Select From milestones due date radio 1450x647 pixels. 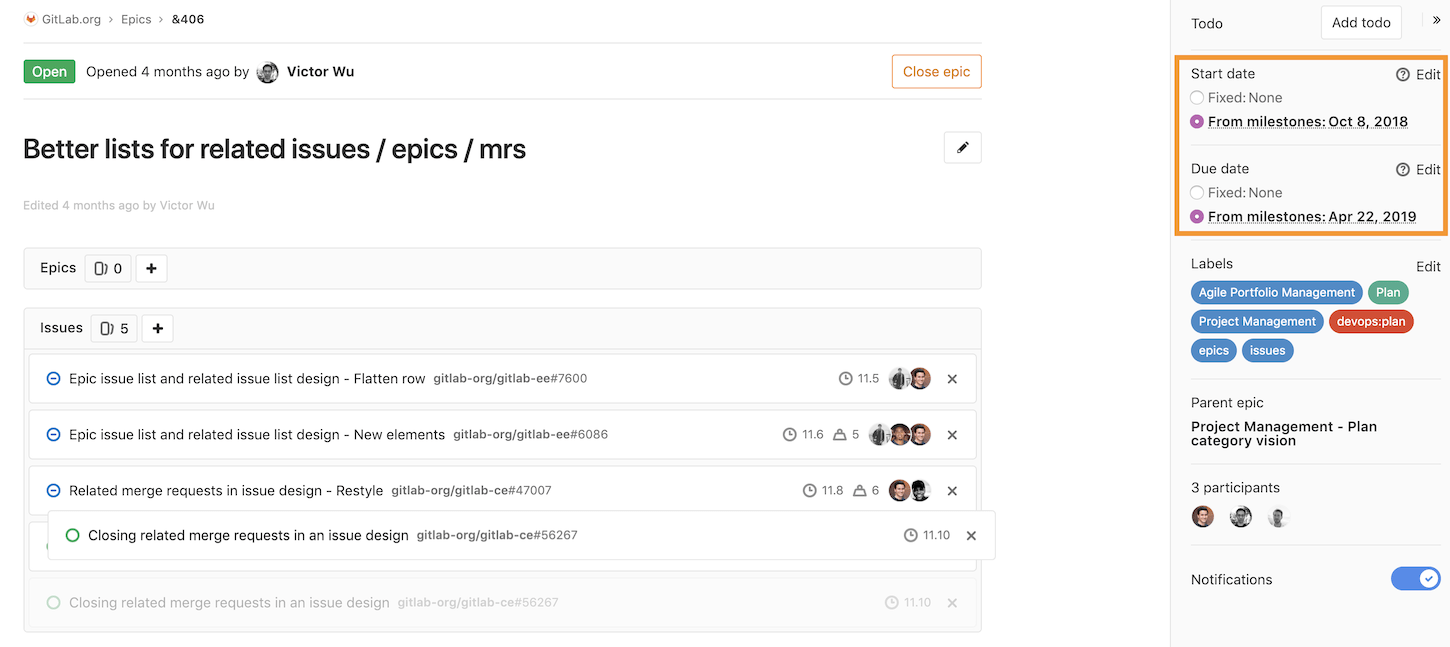pos(1197,217)
